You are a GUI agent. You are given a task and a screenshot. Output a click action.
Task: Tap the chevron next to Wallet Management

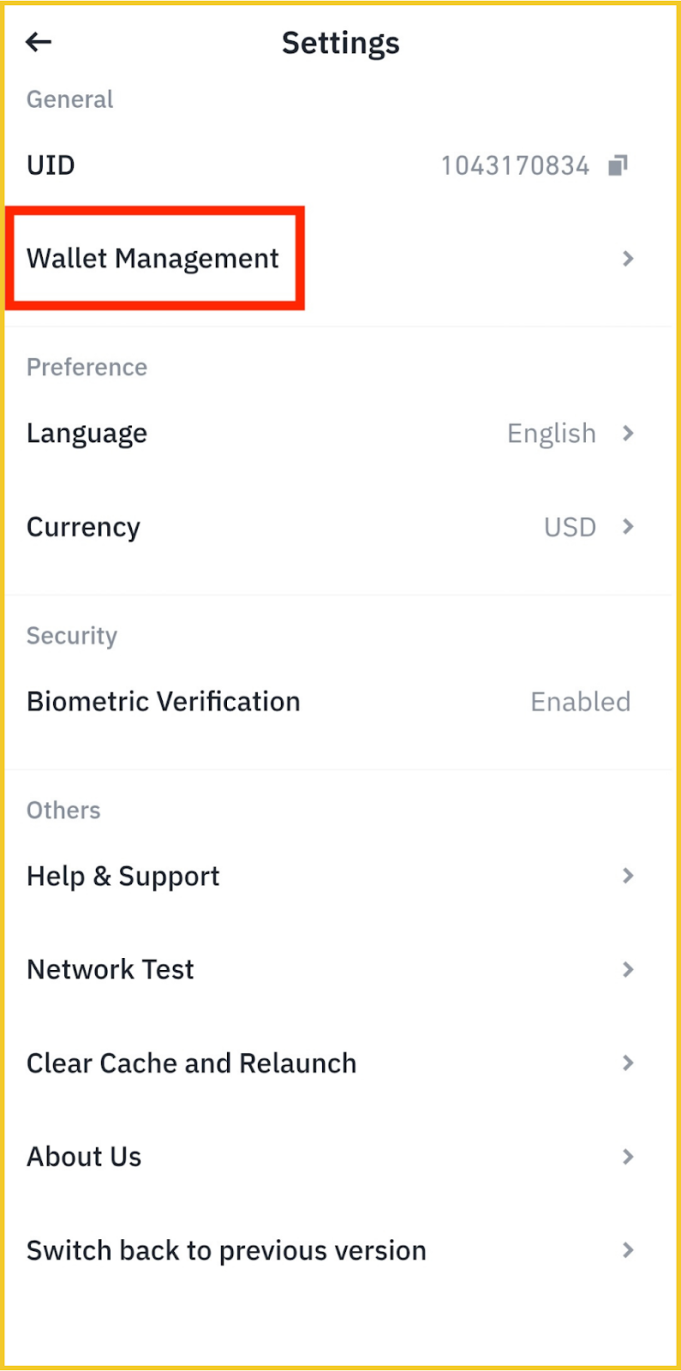coord(629,258)
